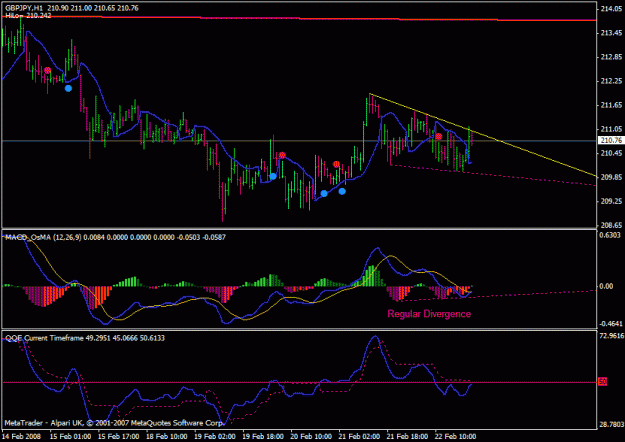625x442 pixels.
Task: Click the 214.05 price axis label
Action: pos(611,9)
